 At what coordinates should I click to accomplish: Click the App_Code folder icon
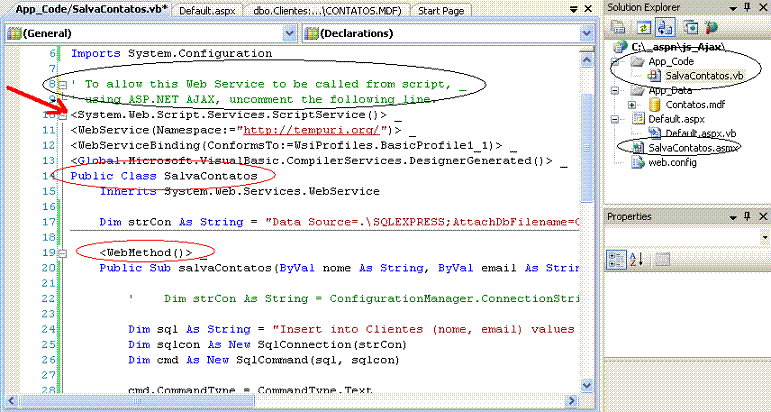tap(637, 61)
